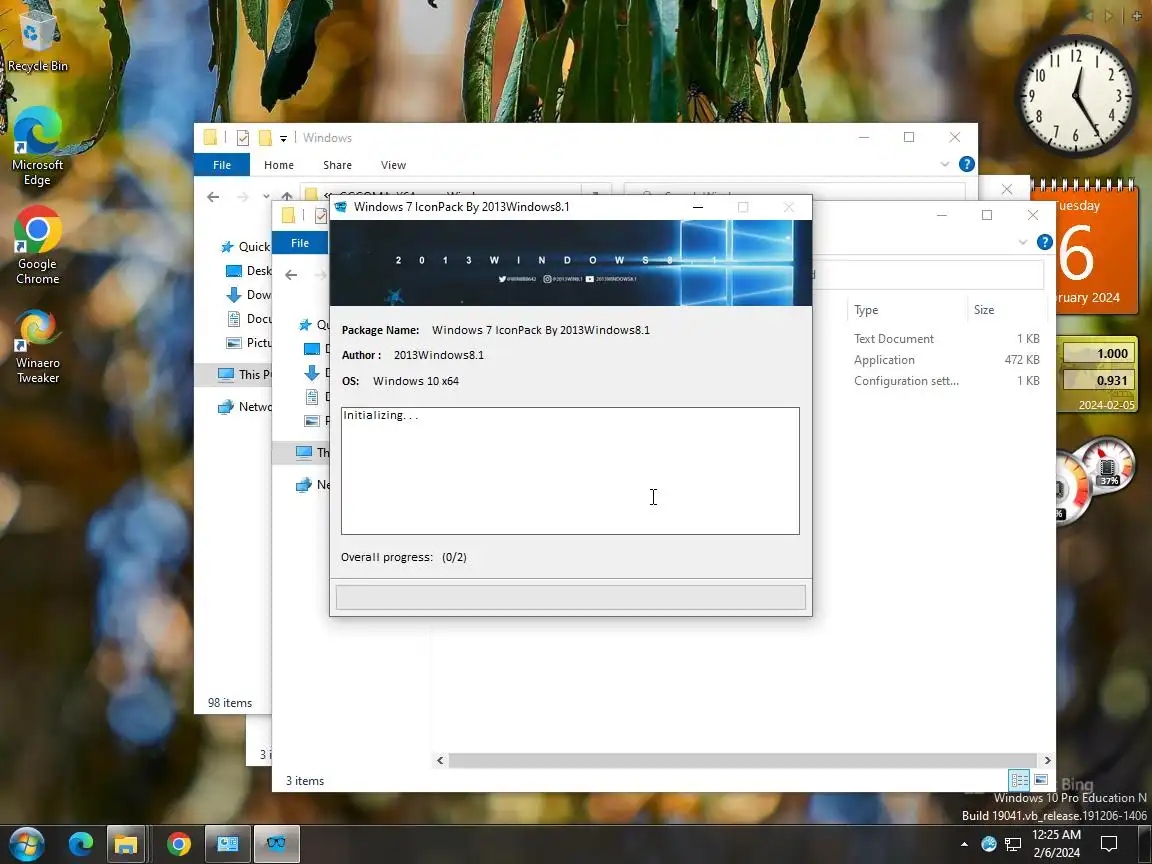The height and width of the screenshot is (864, 1152).
Task: Open Chrome from the taskbar
Action: click(178, 844)
